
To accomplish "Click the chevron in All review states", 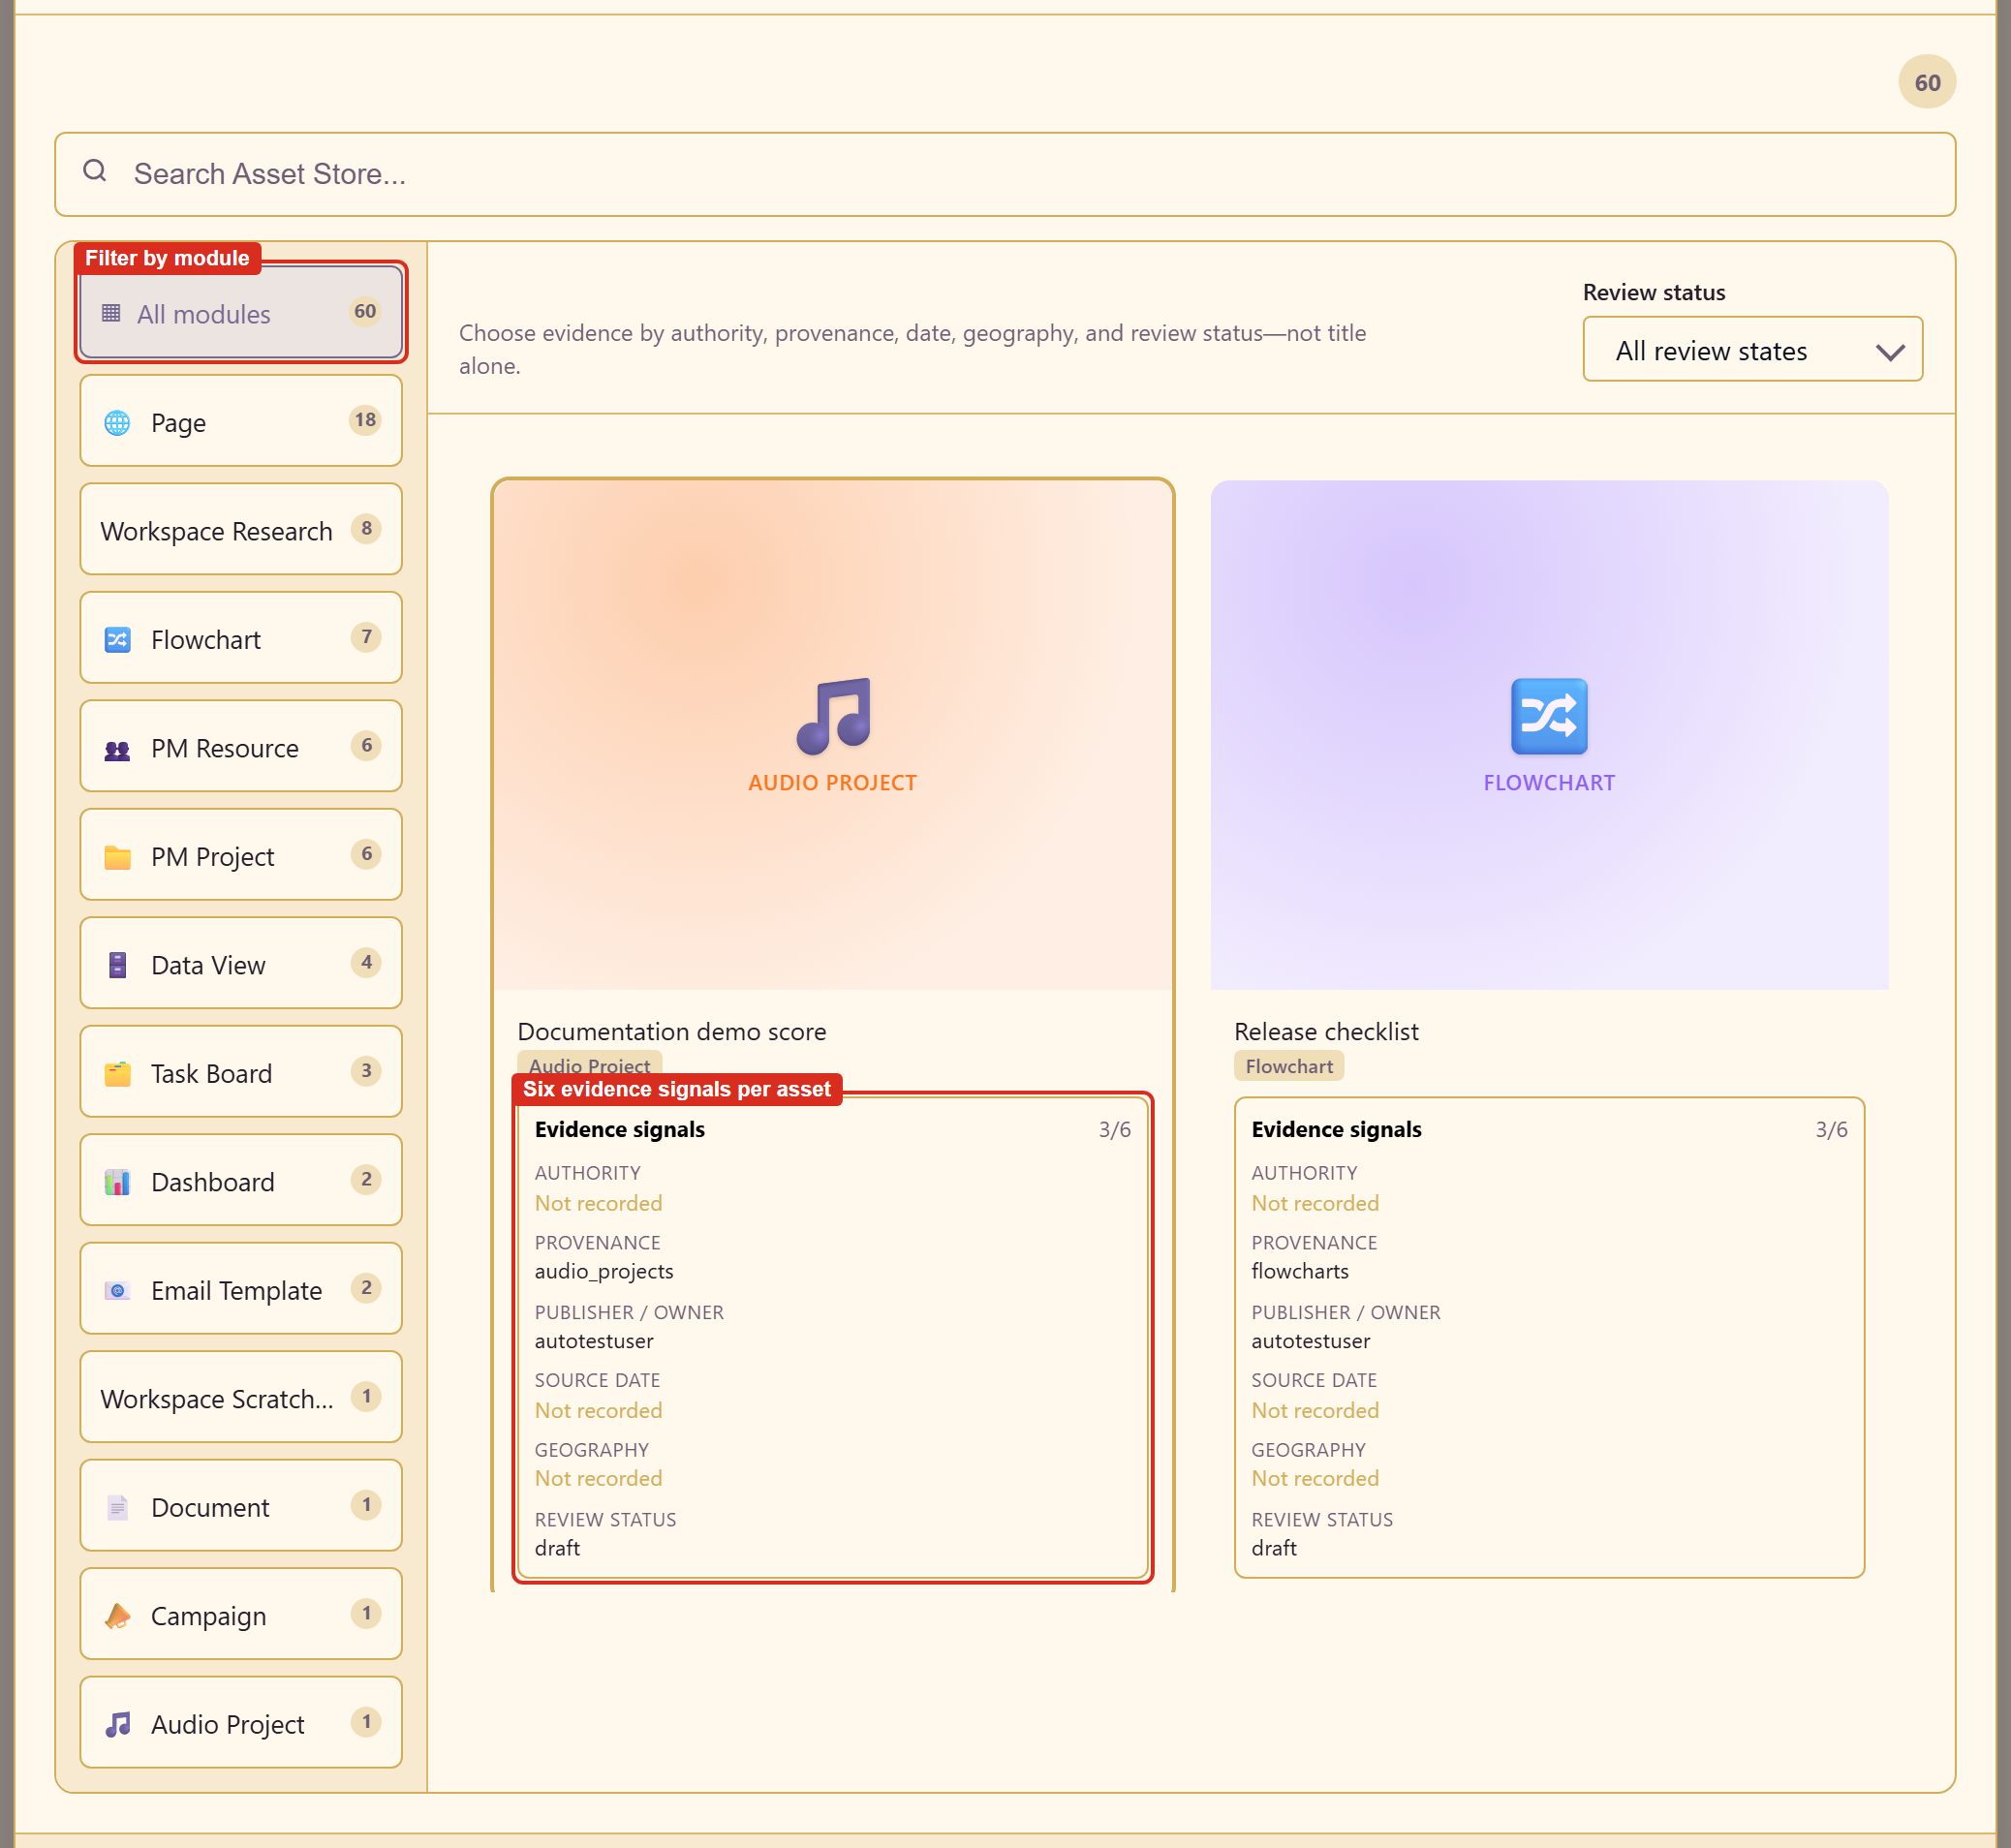I will click(1889, 352).
